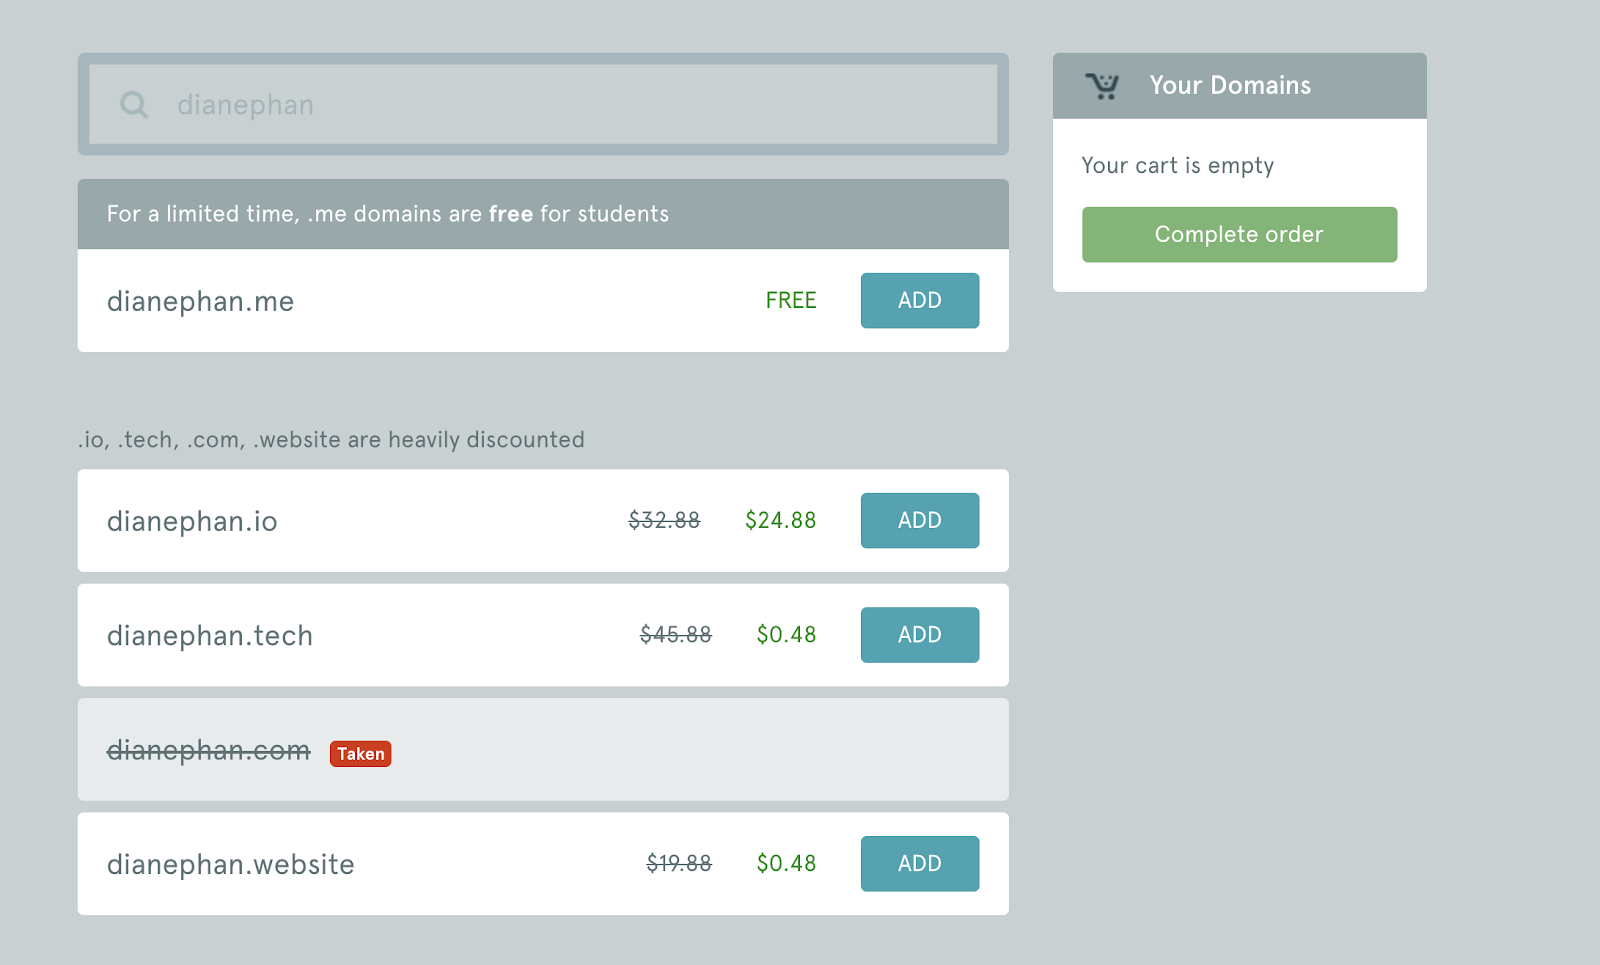
Task: Click the red Taken badge
Action: click(360, 754)
